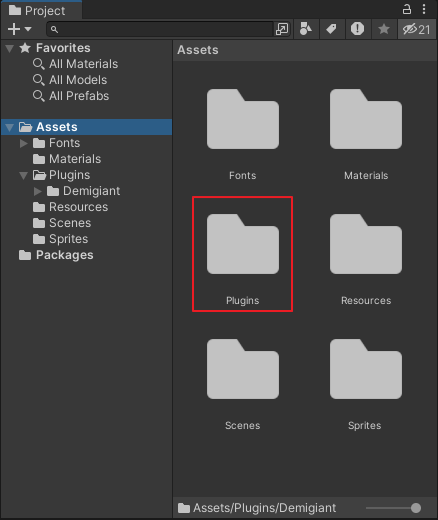Click the Assets breadcrumb header
The height and width of the screenshot is (520, 438).
(x=198, y=50)
